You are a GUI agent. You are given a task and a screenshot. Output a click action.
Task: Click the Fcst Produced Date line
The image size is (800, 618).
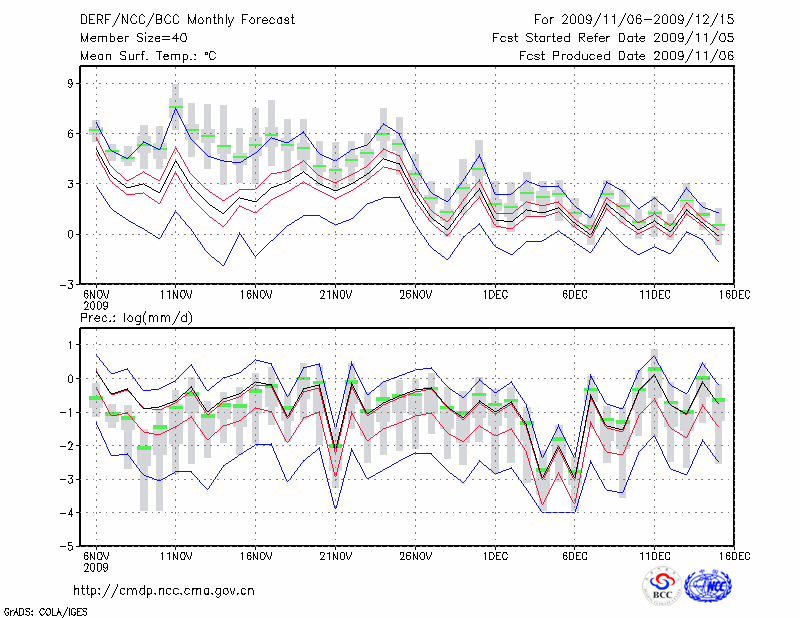tap(627, 56)
